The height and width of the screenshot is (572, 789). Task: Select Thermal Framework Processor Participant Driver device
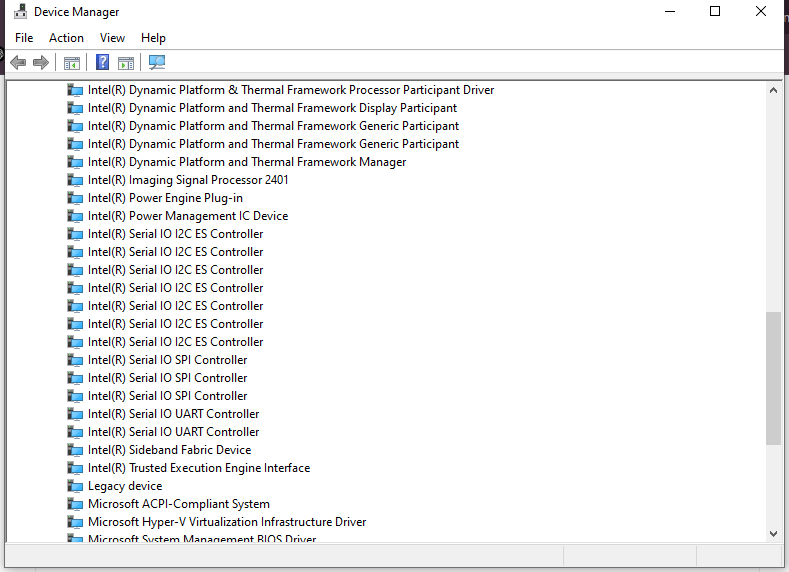291,90
